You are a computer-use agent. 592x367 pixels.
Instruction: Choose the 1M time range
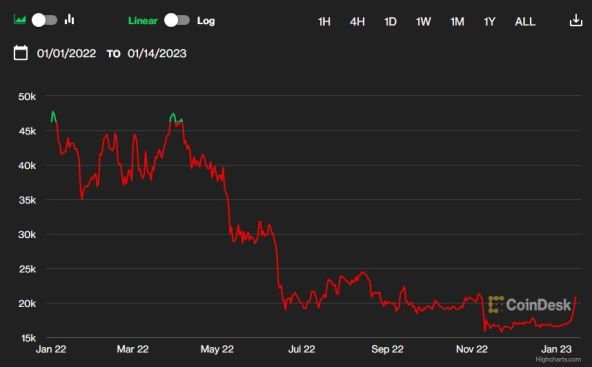tap(457, 22)
